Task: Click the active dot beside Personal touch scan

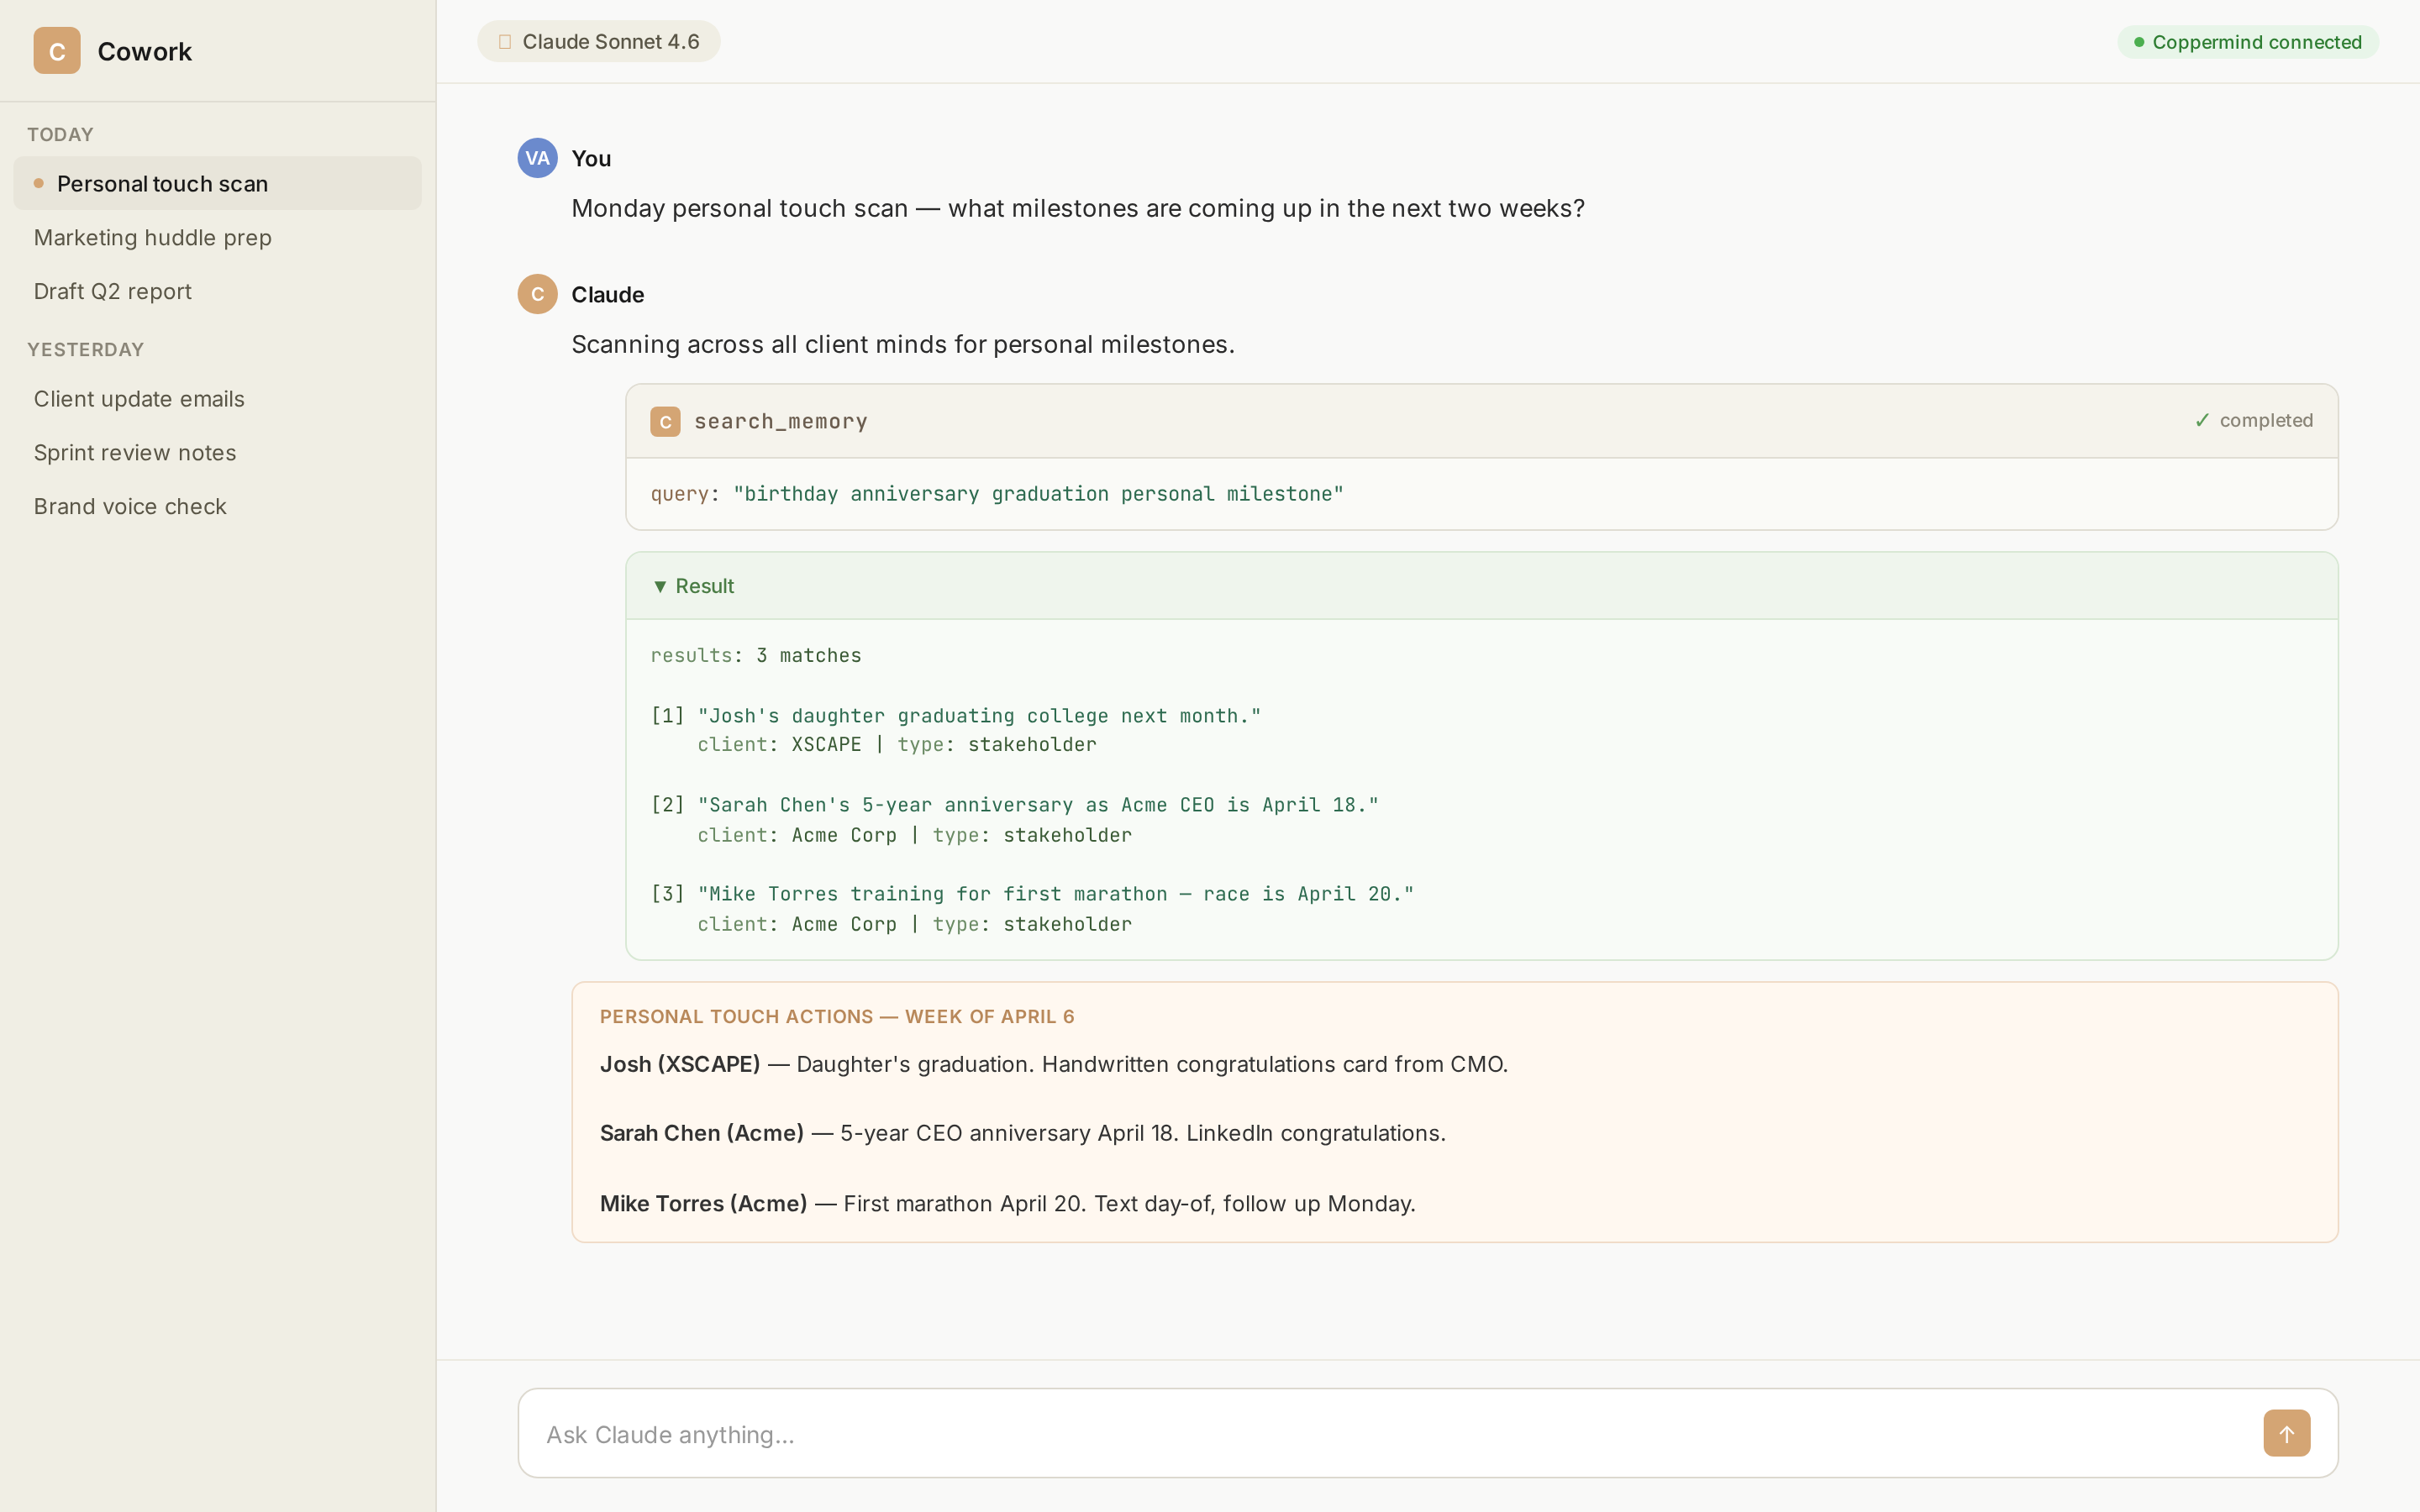Action: pos(39,183)
